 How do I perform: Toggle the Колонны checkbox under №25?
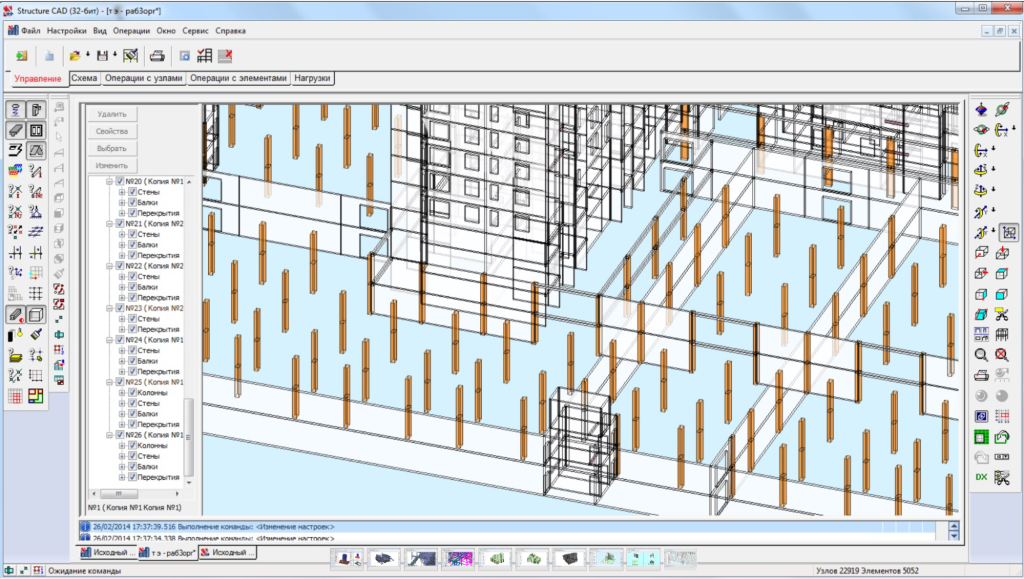pos(132,393)
